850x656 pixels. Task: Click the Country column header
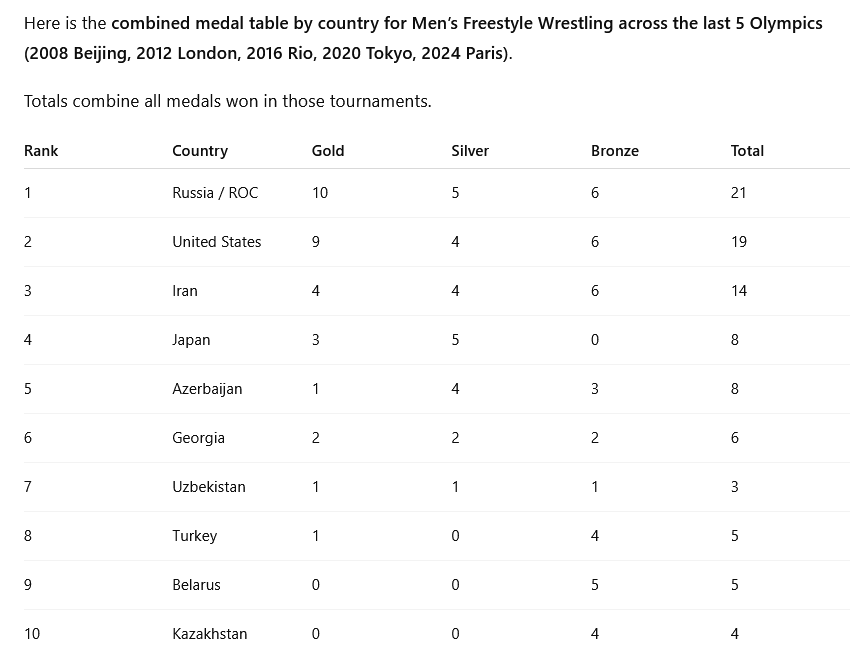pos(200,151)
